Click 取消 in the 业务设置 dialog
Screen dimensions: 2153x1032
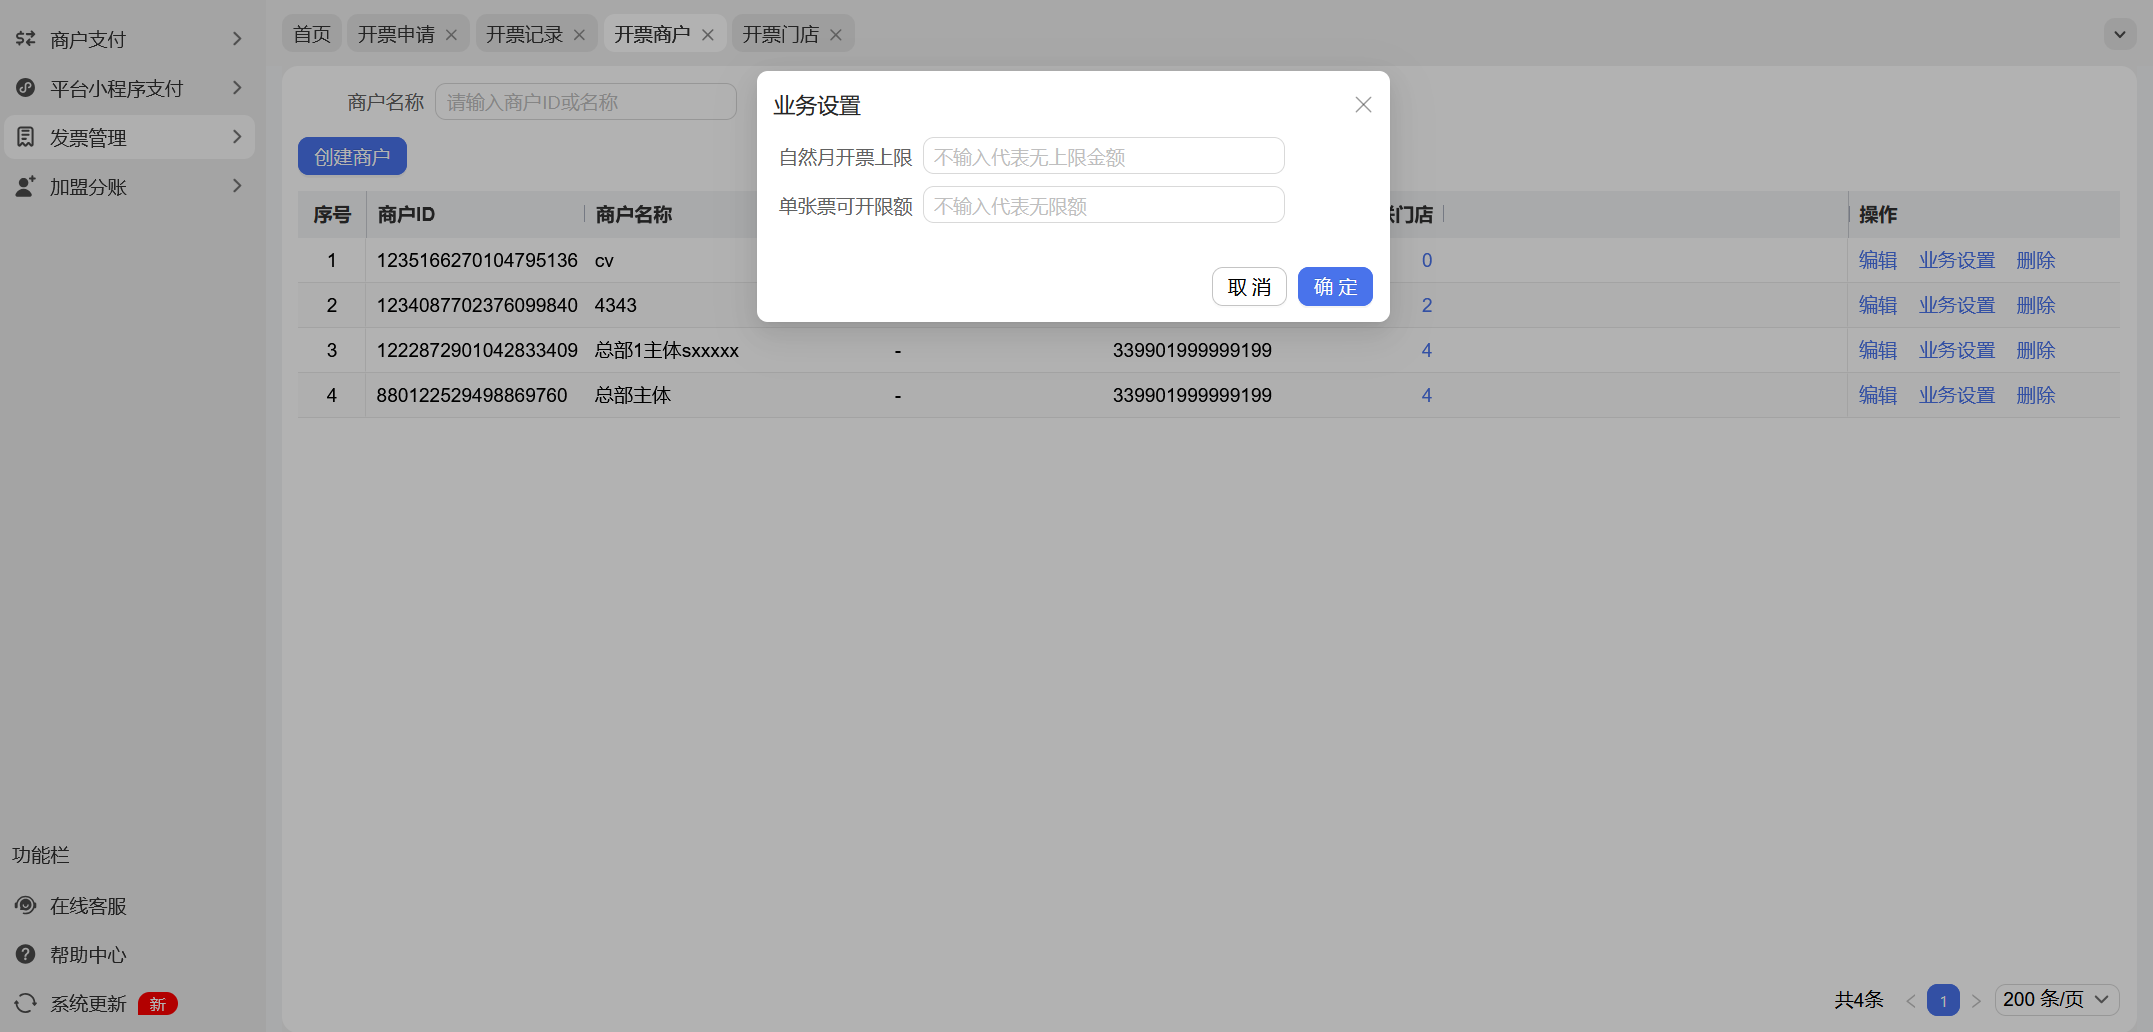point(1249,287)
